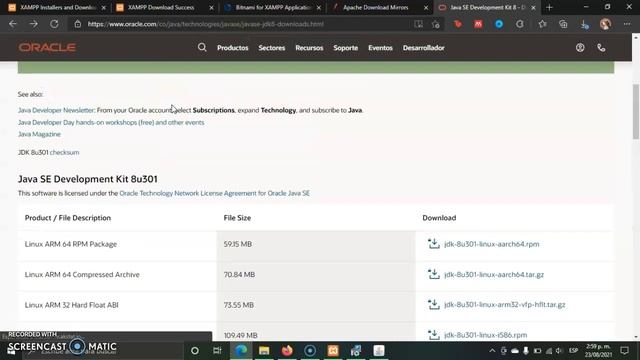The image size is (640, 360).
Task: Click the Oracle contact phone icon
Action: 601,48
